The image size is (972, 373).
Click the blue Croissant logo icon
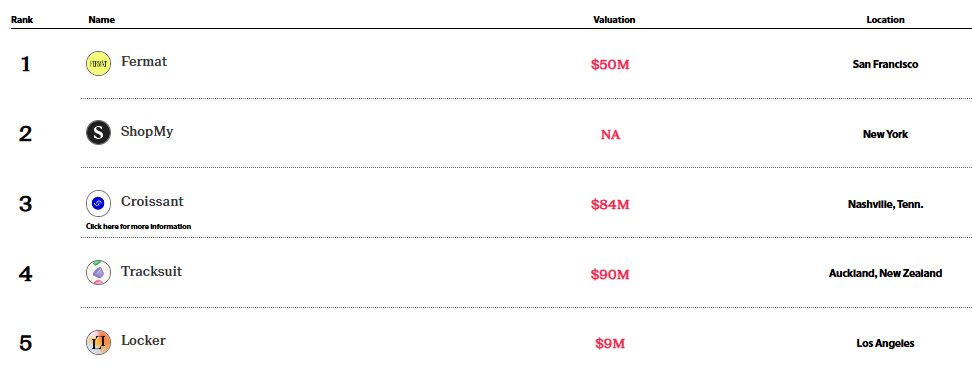click(x=99, y=203)
